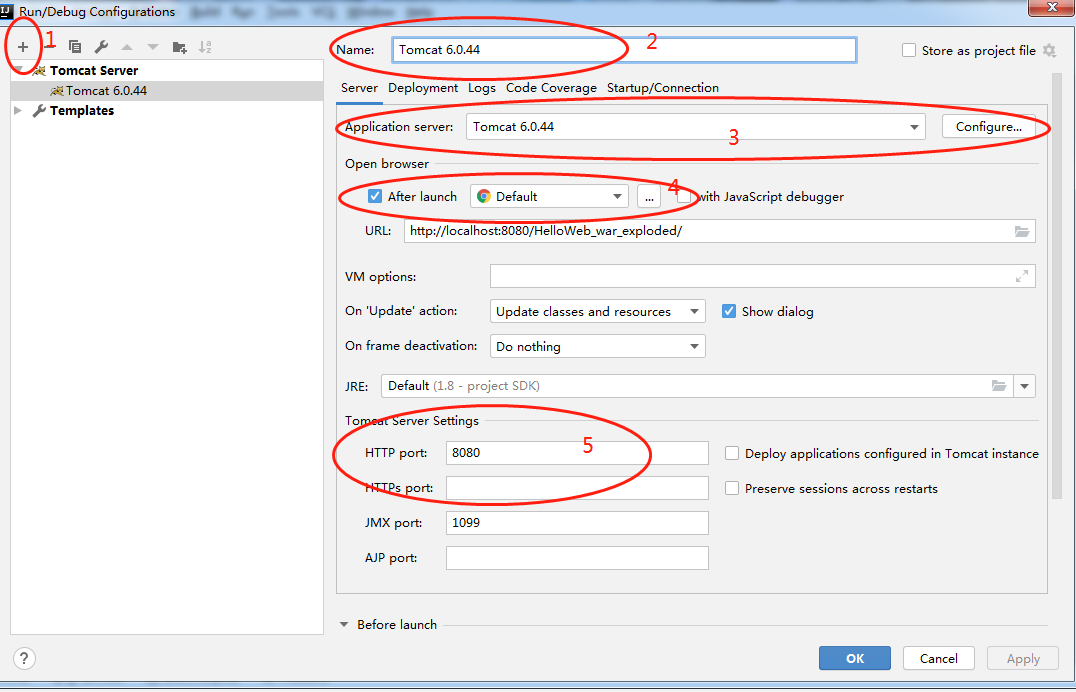
Task: Select the Tomcat Server tree item
Action: click(93, 70)
